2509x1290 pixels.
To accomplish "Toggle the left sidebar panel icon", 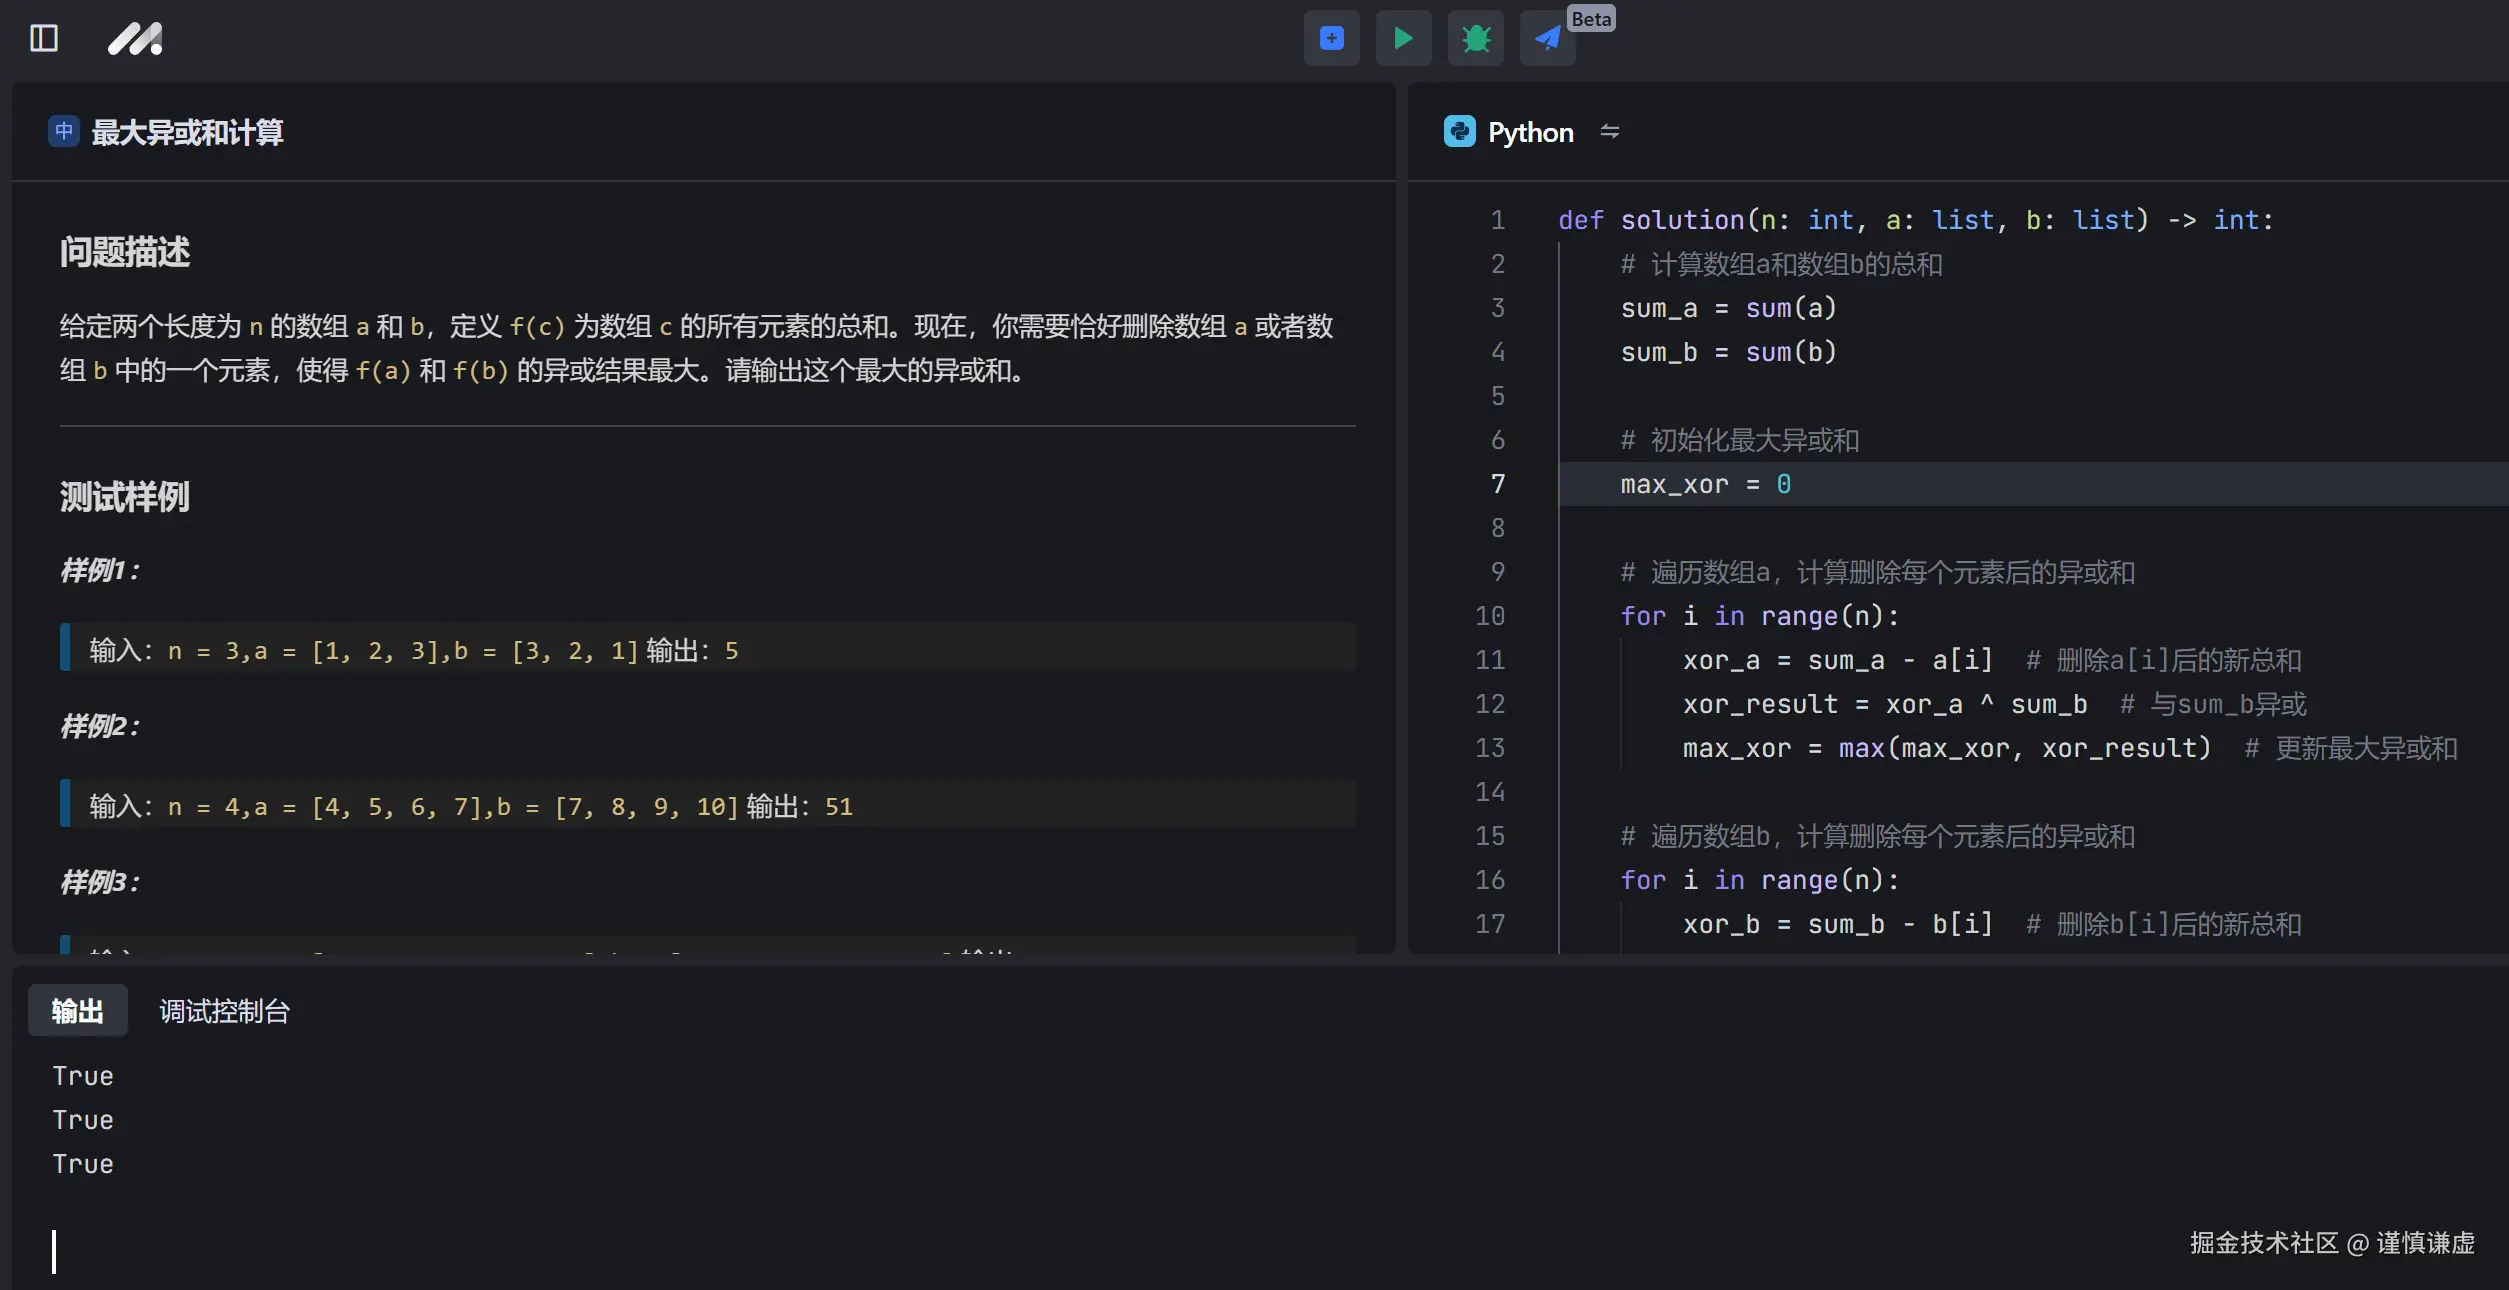I will (x=44, y=38).
